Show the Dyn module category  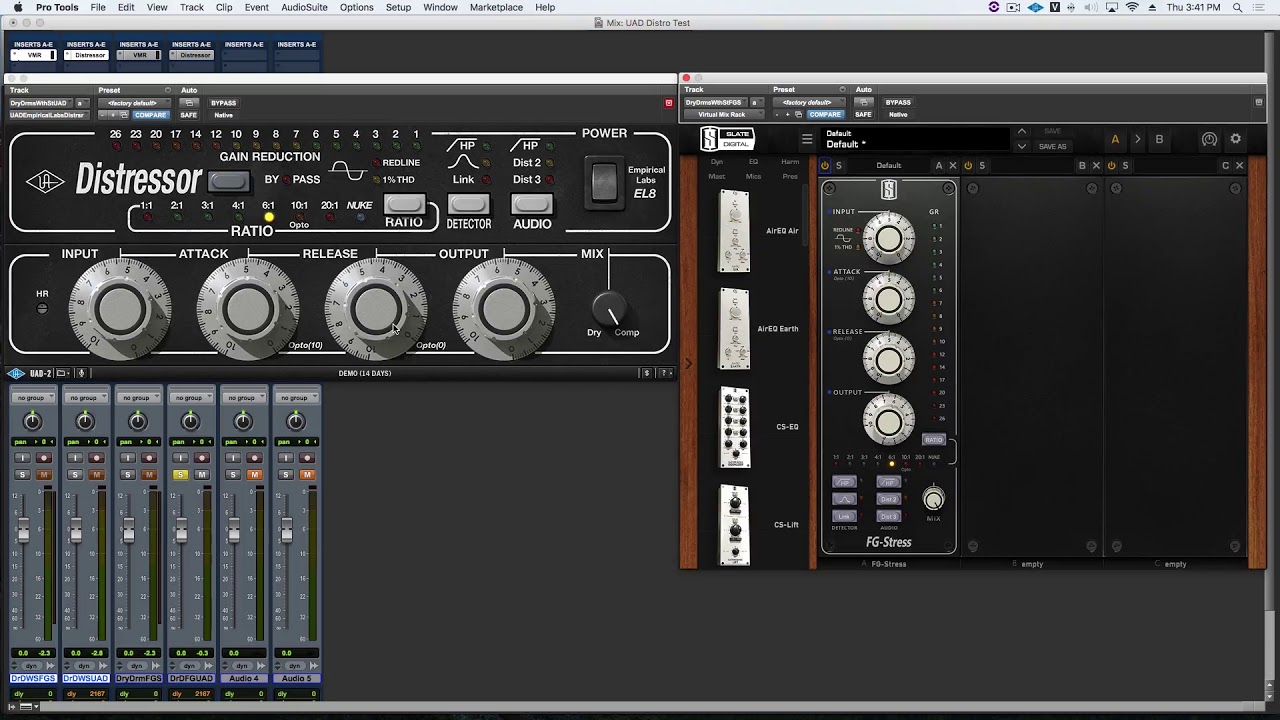click(x=717, y=162)
